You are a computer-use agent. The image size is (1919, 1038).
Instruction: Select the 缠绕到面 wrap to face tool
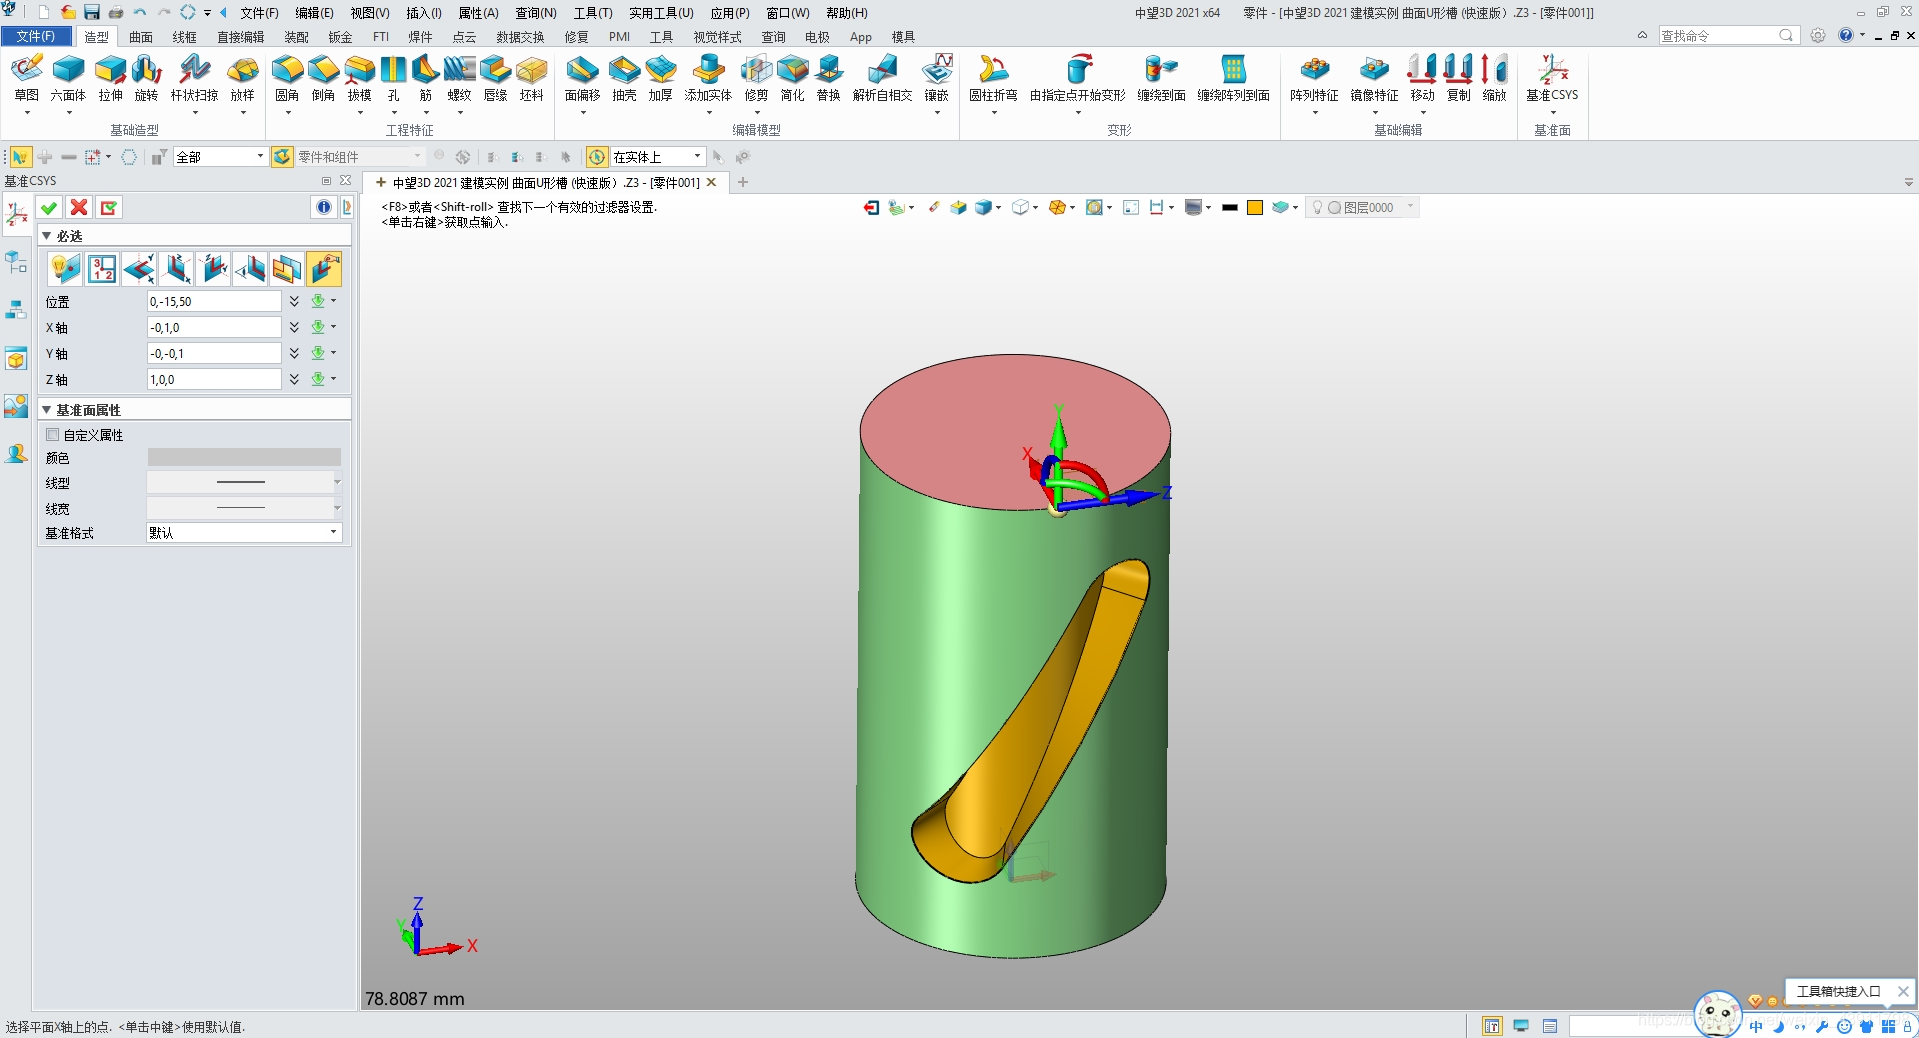[x=1161, y=79]
